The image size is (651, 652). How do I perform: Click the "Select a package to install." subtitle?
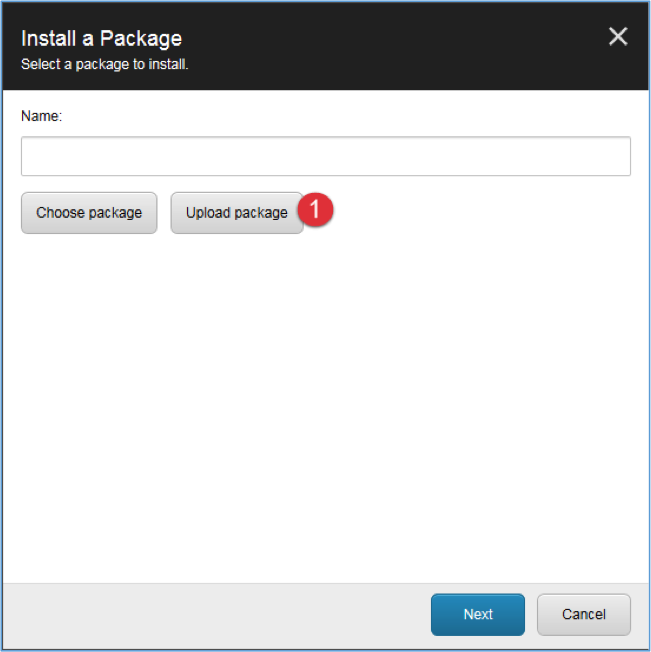tap(105, 64)
